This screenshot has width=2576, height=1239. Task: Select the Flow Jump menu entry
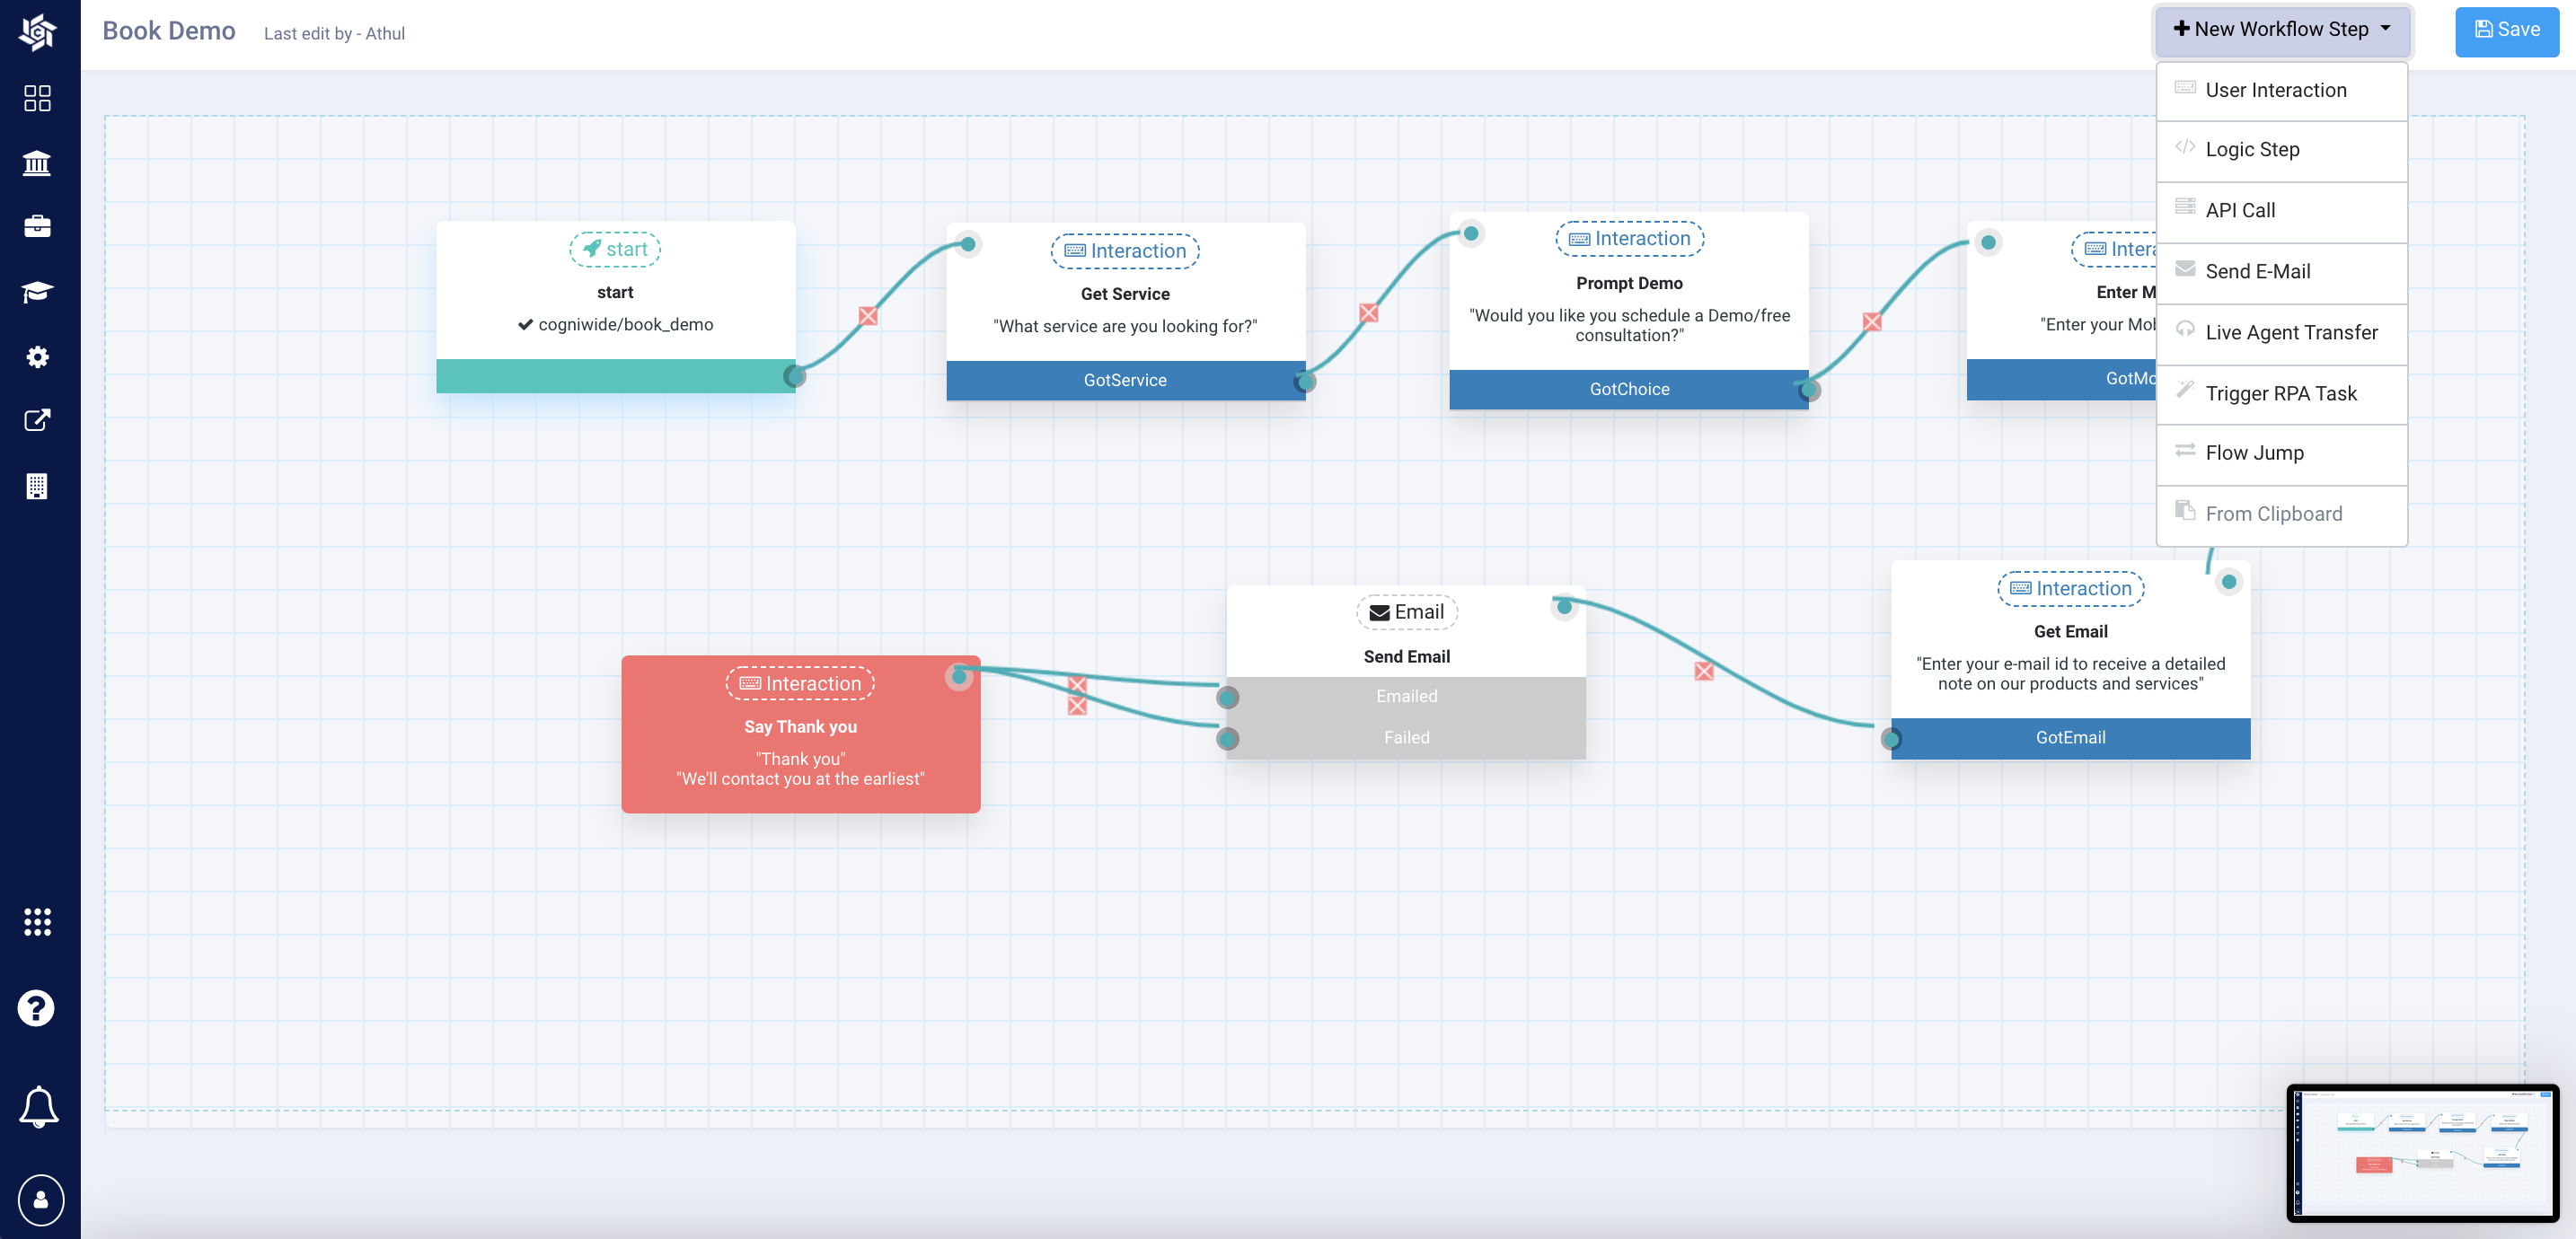pyautogui.click(x=2254, y=453)
